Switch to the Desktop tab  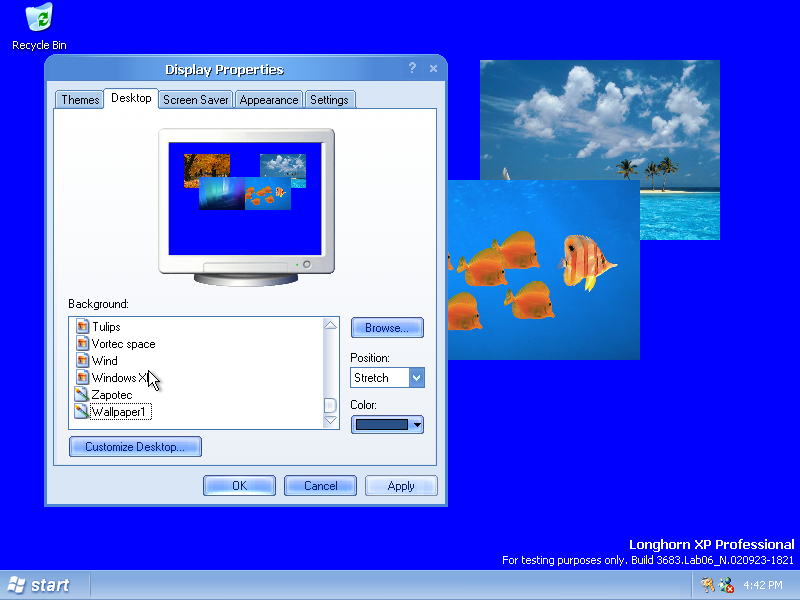point(131,98)
